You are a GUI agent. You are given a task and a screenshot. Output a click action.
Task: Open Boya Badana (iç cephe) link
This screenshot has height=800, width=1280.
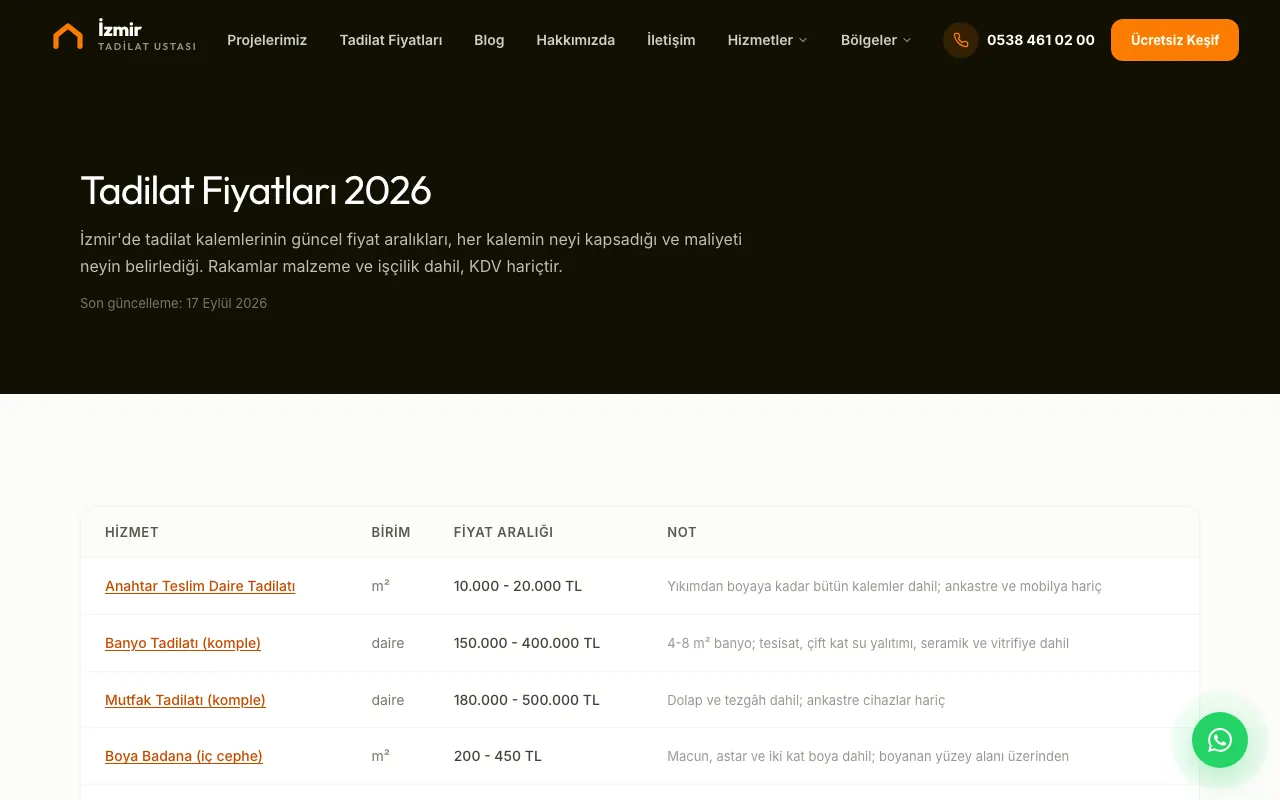pyautogui.click(x=184, y=756)
